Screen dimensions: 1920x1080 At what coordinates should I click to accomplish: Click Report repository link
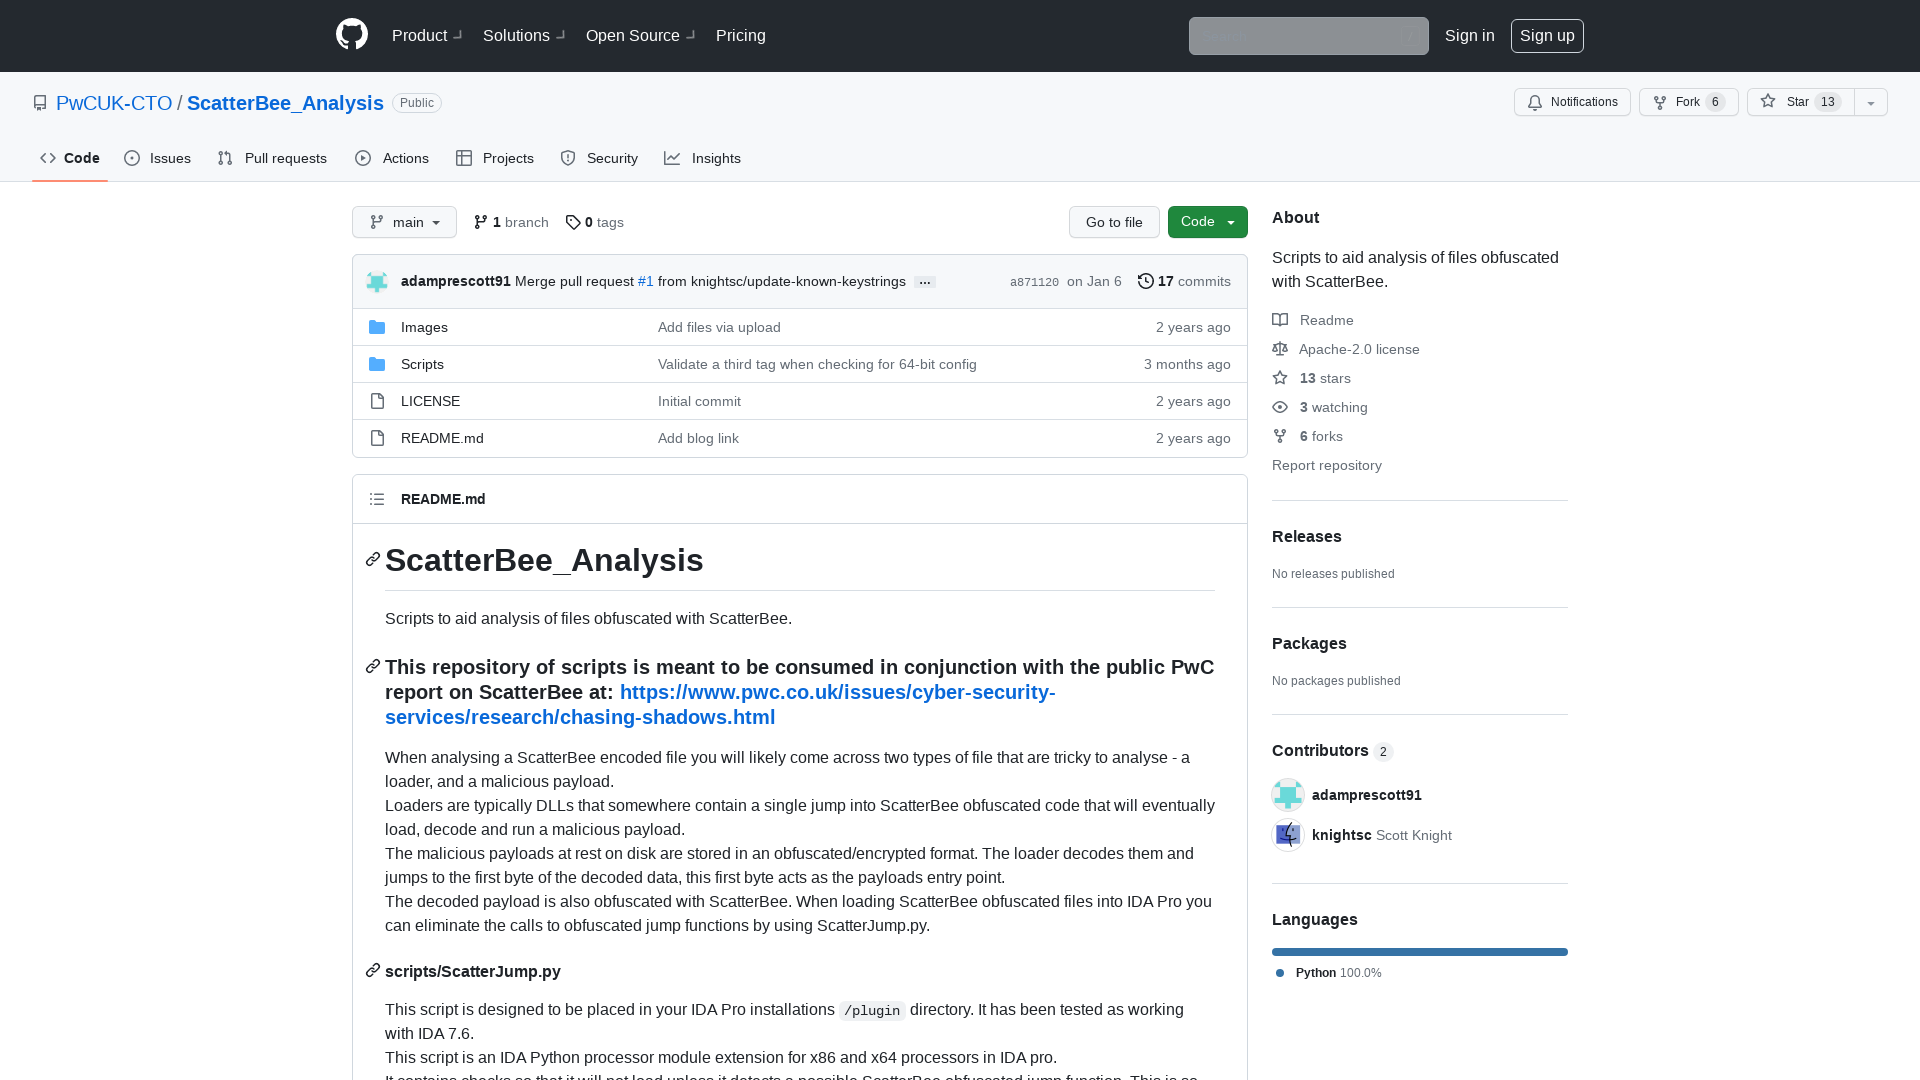tap(1327, 465)
